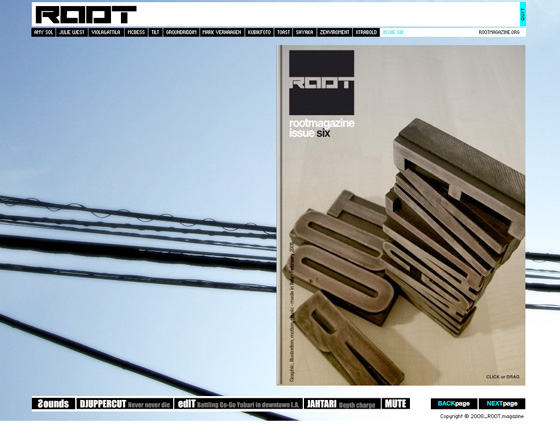Open the Toast section
The image size is (560, 434).
click(284, 32)
